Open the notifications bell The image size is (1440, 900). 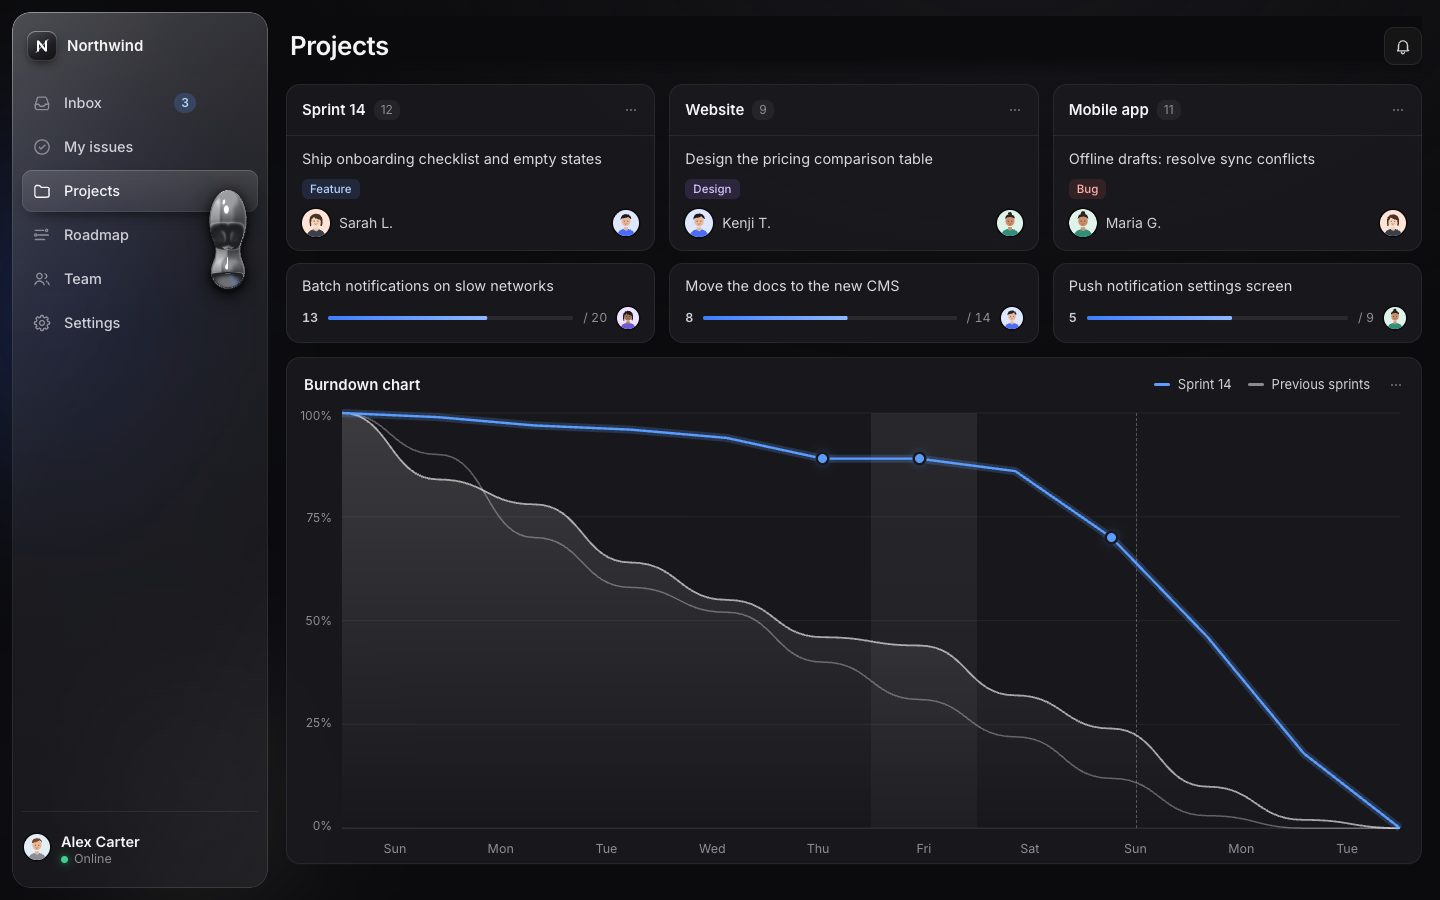point(1402,47)
